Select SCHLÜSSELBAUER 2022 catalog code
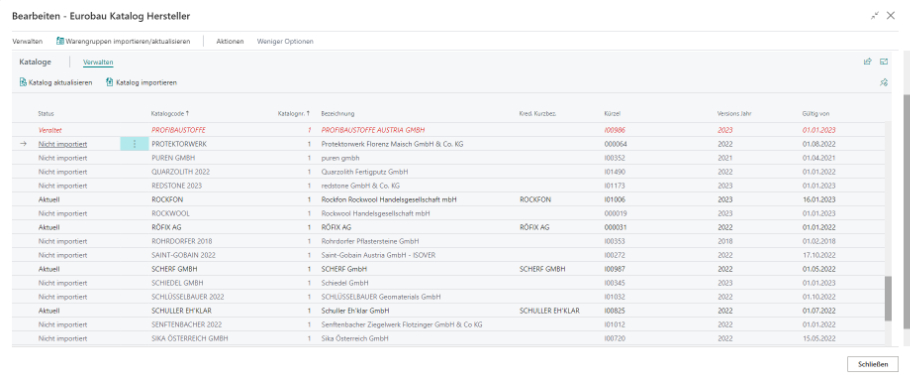The width and height of the screenshot is (910, 382). click(x=187, y=297)
